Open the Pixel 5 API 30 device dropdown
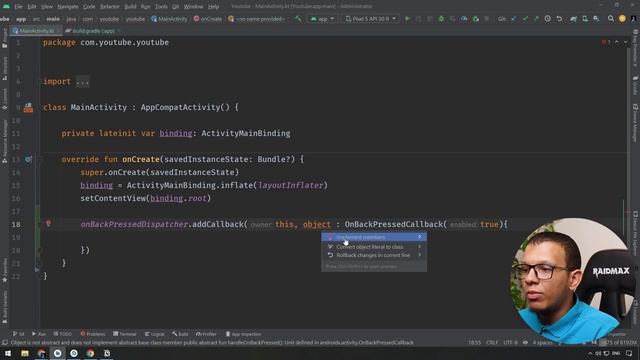The width and height of the screenshot is (640, 360). [x=371, y=19]
